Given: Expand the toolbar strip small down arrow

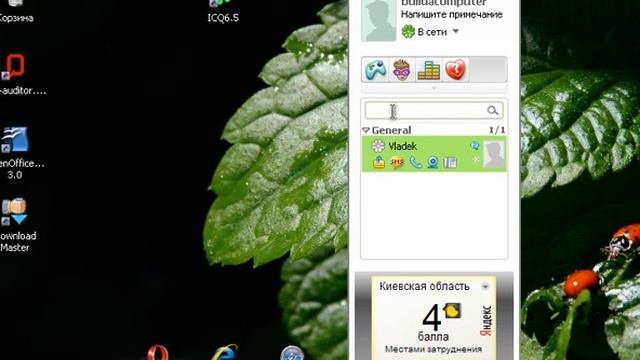Looking at the screenshot, I should 434,88.
